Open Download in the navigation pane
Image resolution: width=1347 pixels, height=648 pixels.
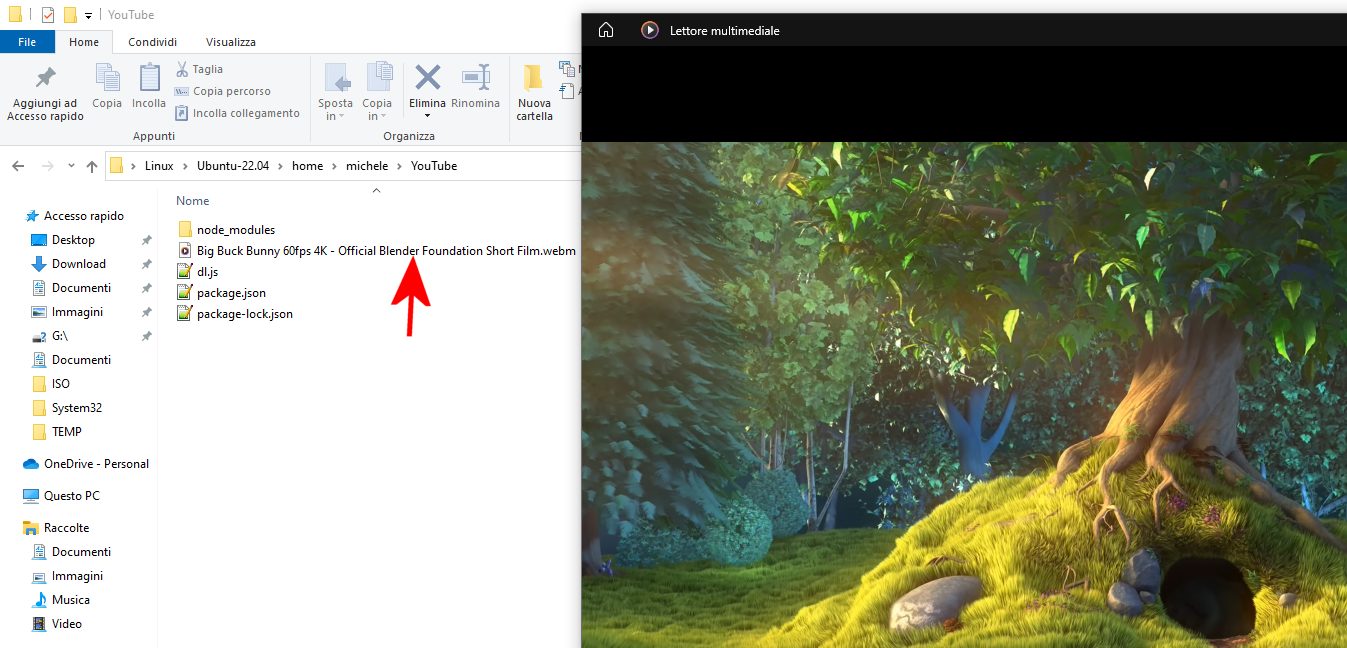pos(78,264)
